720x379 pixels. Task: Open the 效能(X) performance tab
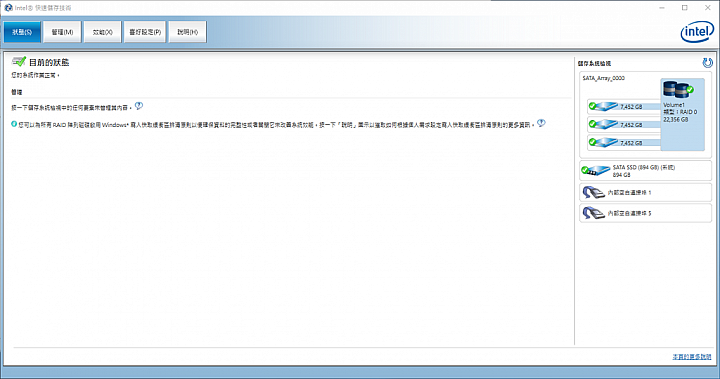[102, 32]
